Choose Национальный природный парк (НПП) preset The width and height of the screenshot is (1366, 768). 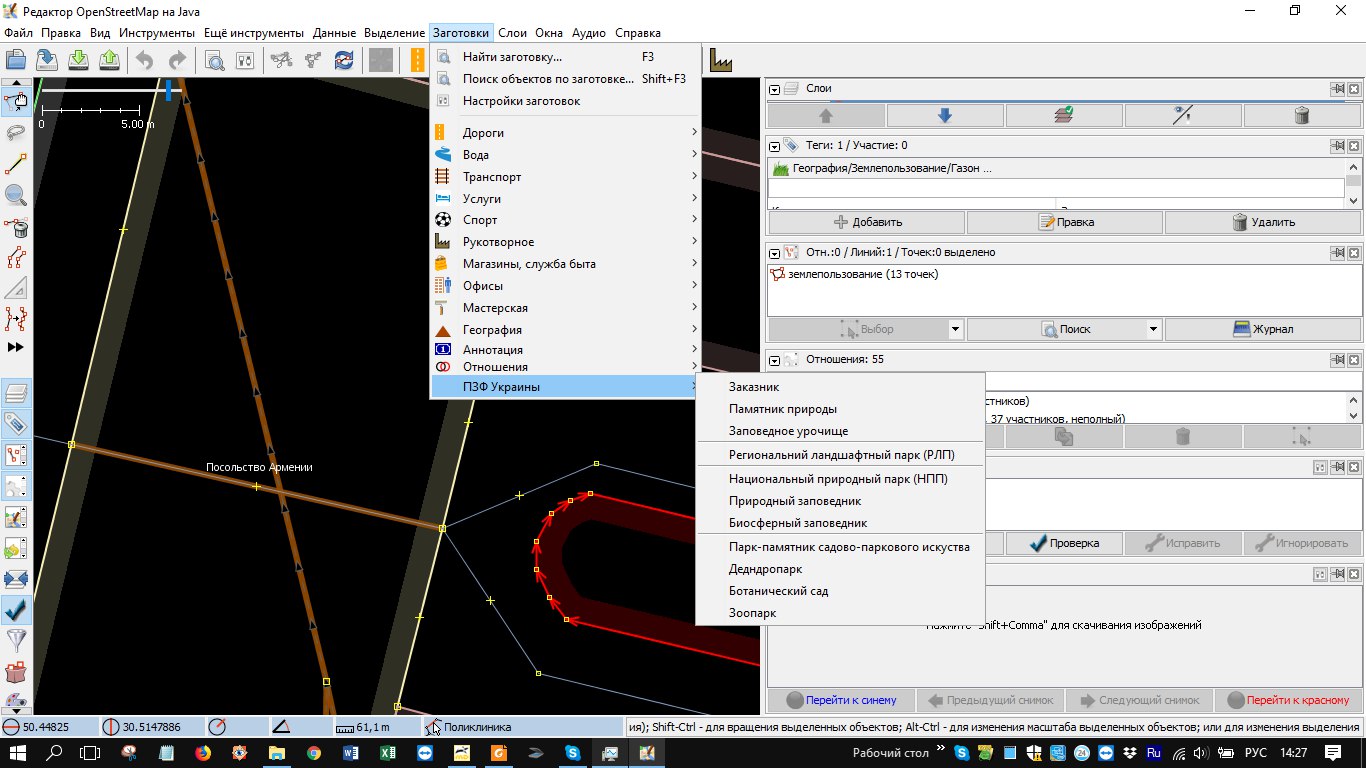[x=840, y=479]
